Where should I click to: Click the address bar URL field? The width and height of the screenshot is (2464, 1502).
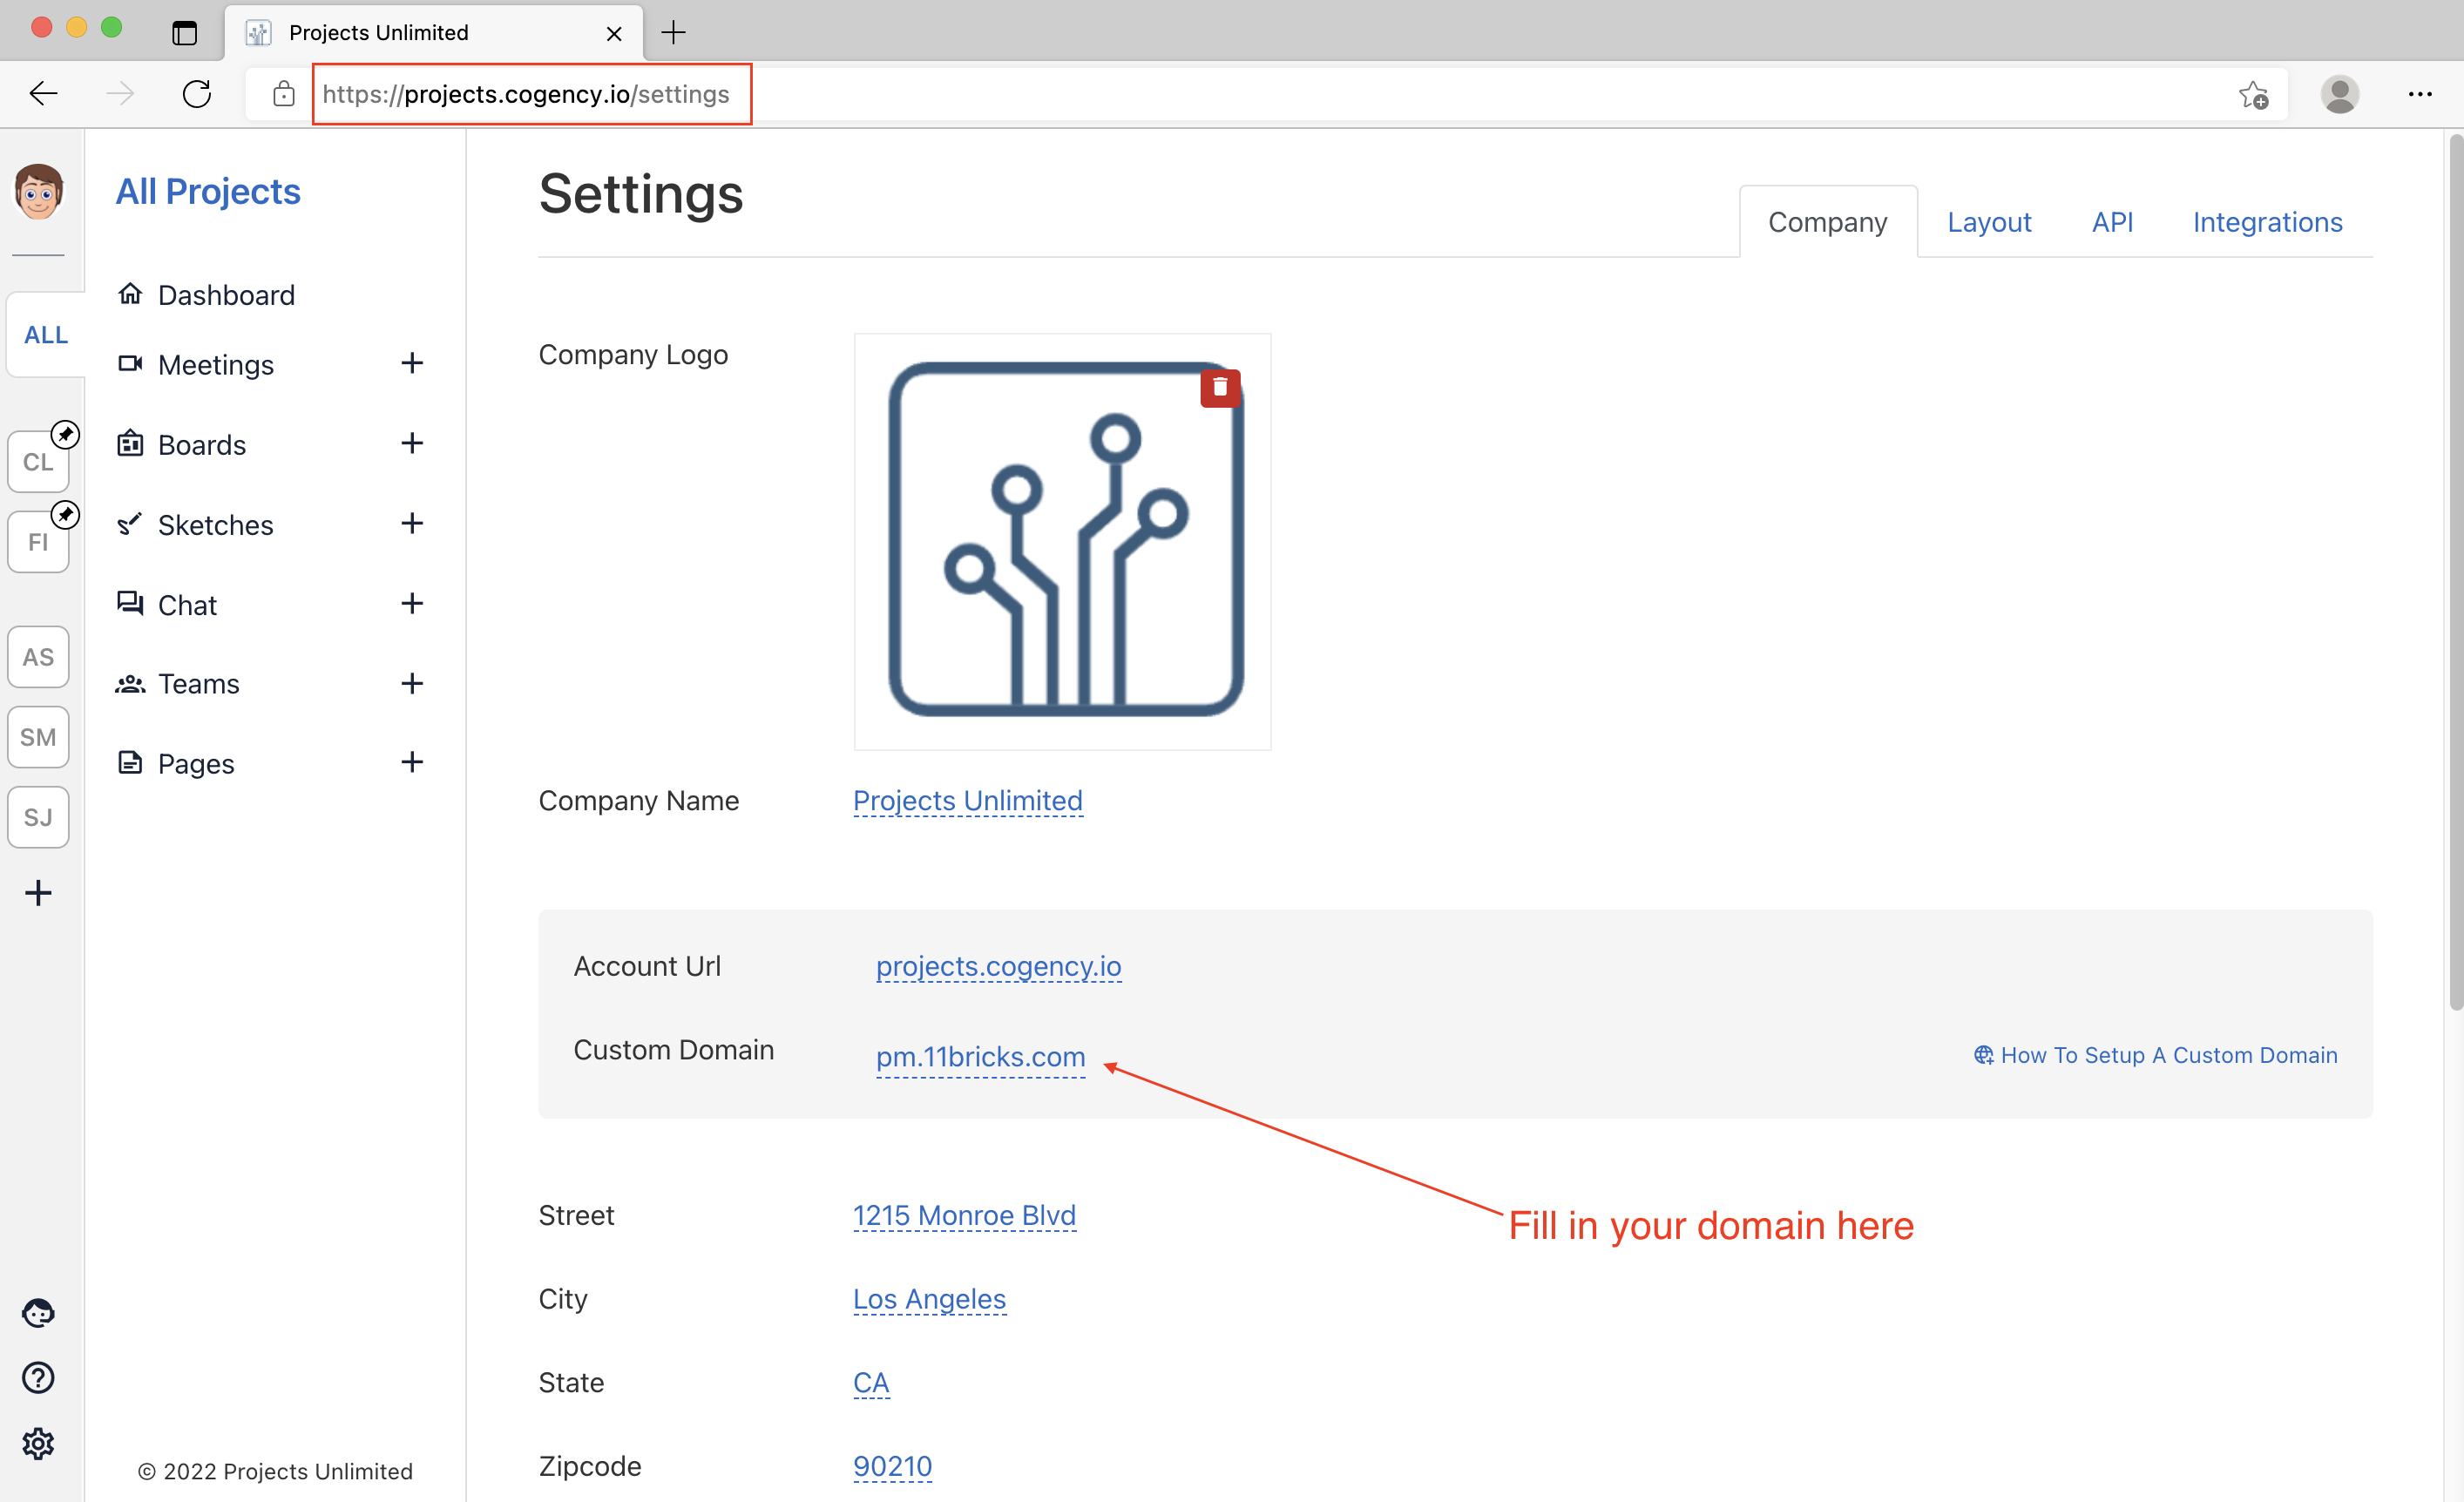527,94
